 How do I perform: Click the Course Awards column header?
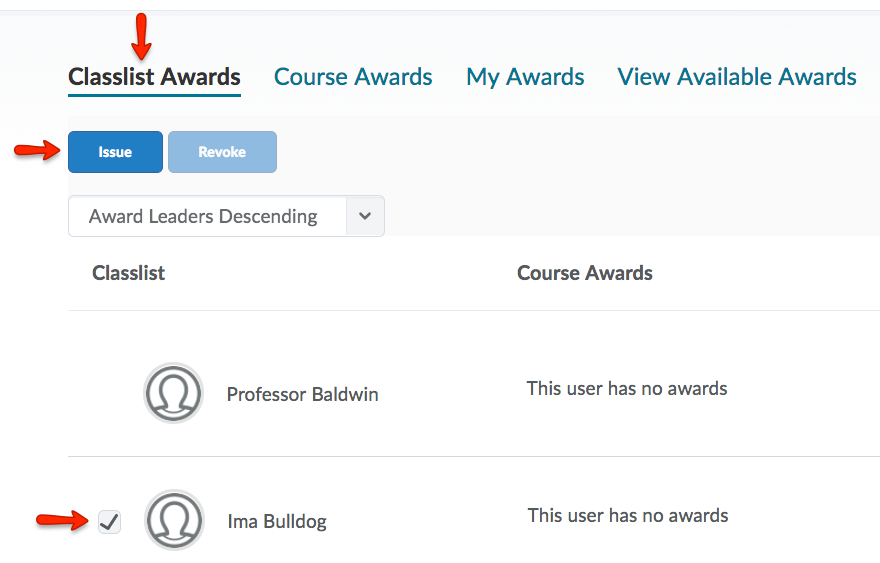[x=584, y=273]
